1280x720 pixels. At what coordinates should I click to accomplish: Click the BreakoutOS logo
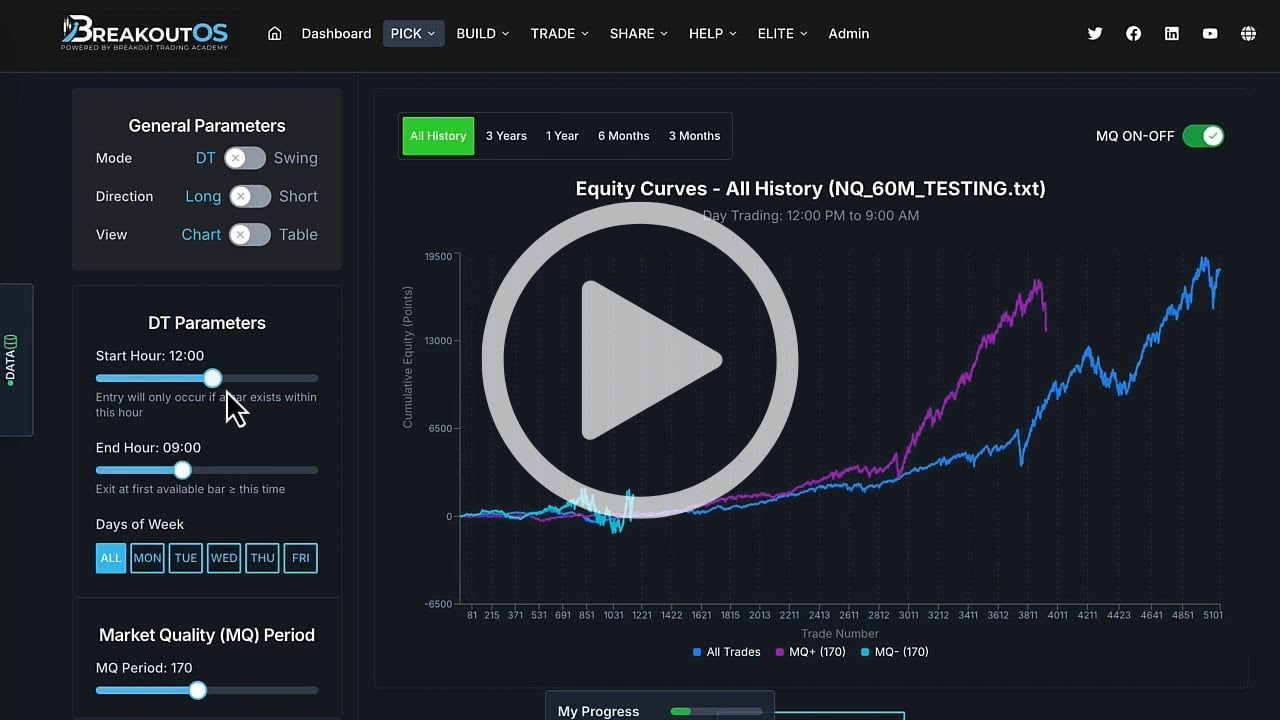[145, 33]
